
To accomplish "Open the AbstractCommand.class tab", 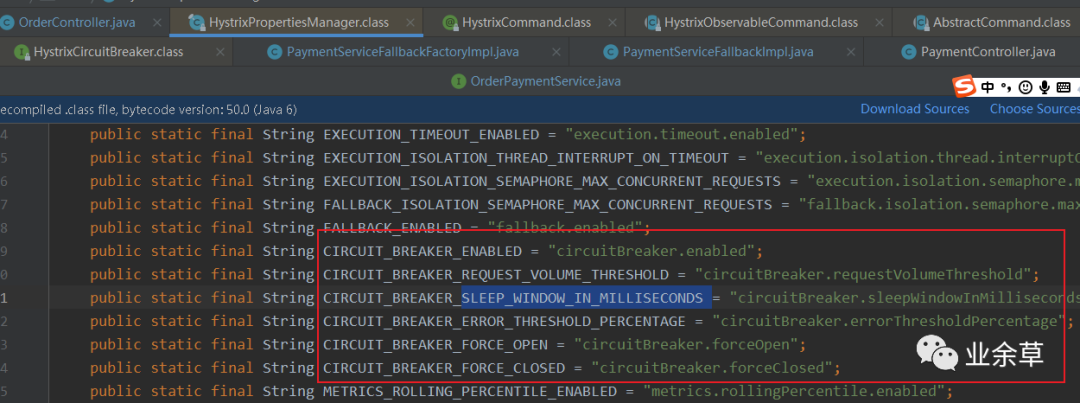I will click(x=1001, y=23).
